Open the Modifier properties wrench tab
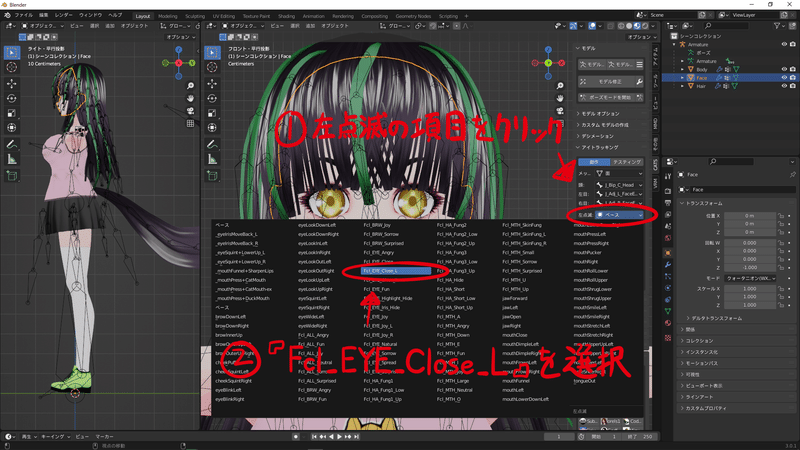 pyautogui.click(x=668, y=265)
